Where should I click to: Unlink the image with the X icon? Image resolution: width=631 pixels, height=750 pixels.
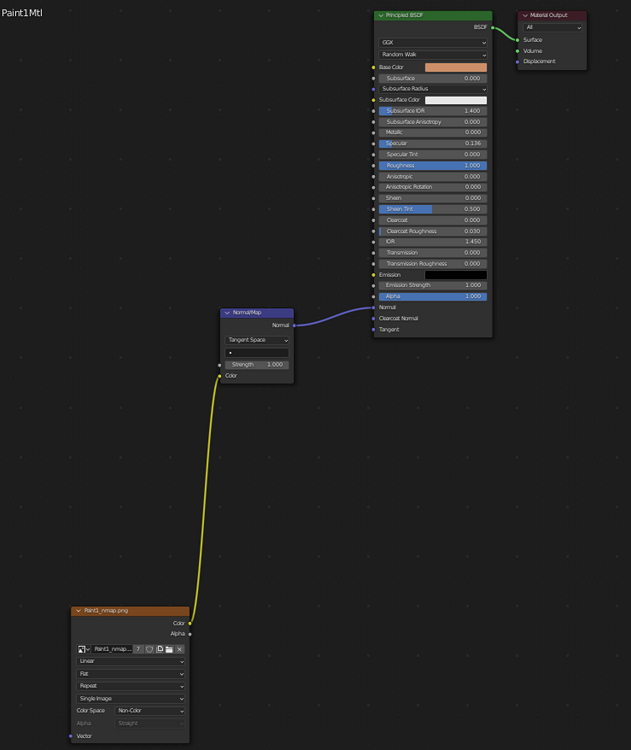[x=179, y=649]
